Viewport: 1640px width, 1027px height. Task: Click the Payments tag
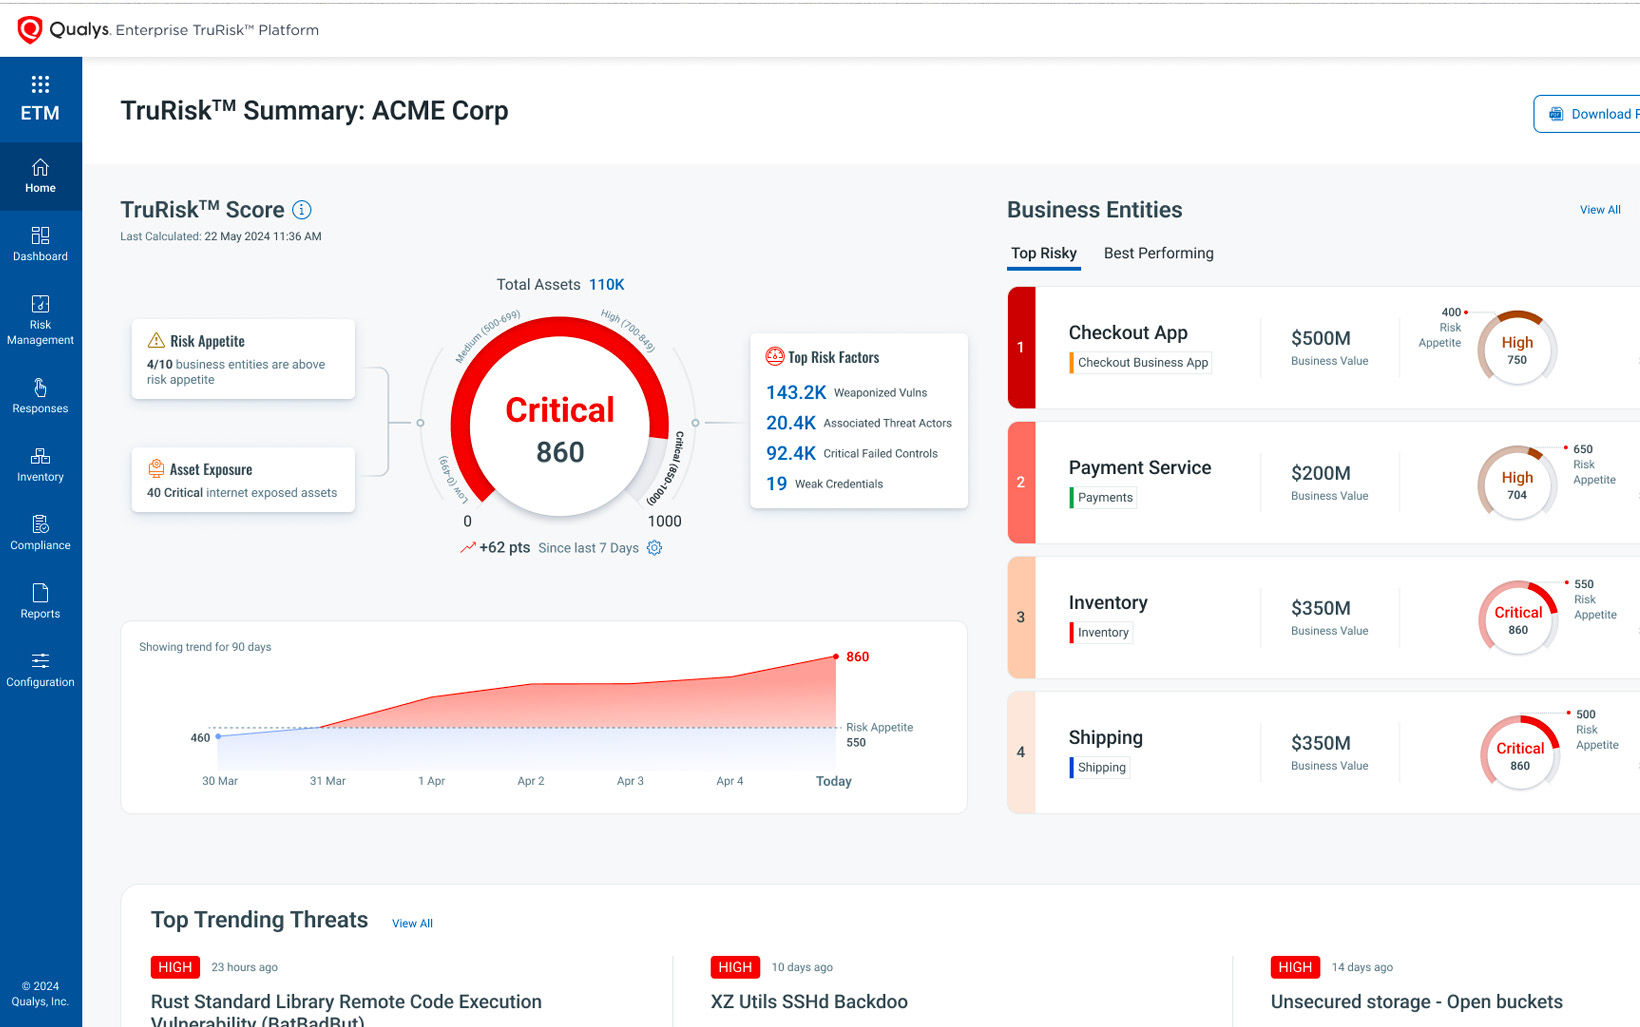click(1104, 497)
